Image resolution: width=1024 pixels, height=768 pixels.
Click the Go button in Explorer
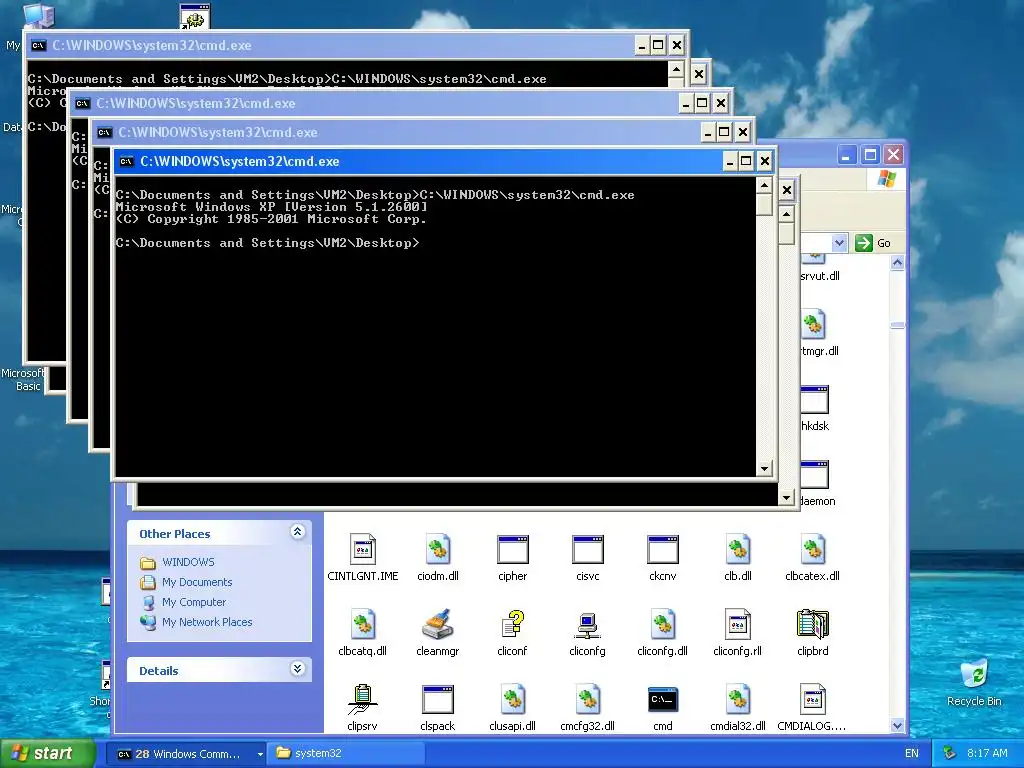point(873,243)
